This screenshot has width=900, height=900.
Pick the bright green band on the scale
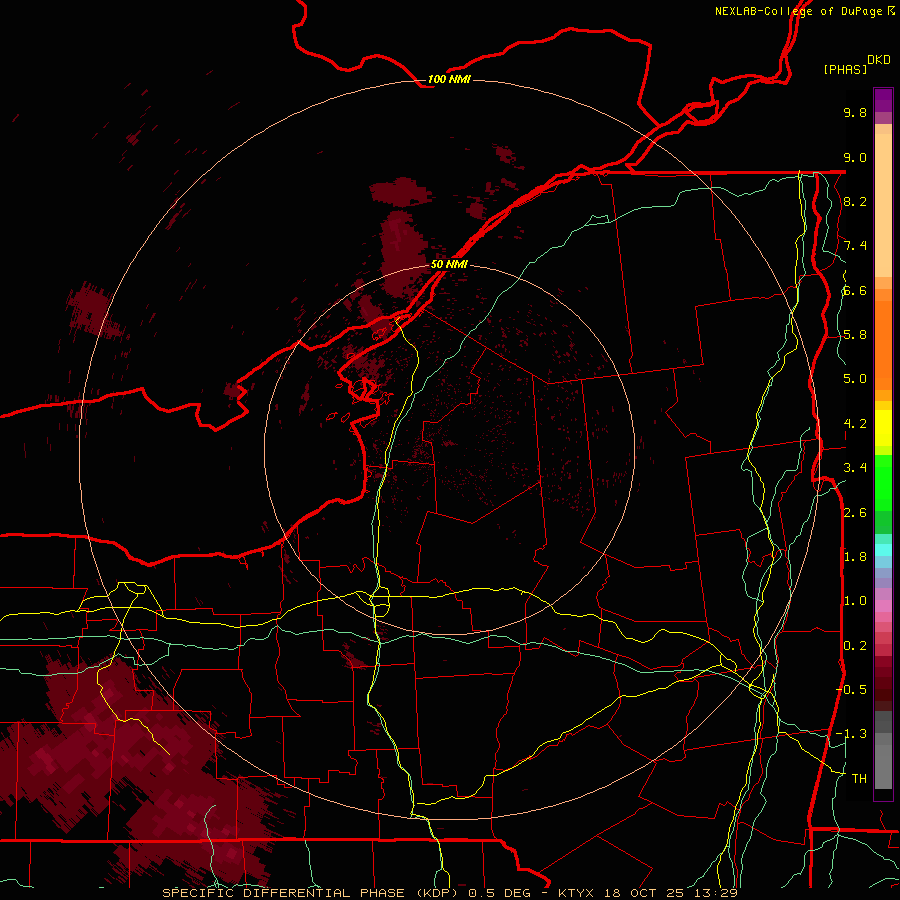(883, 482)
